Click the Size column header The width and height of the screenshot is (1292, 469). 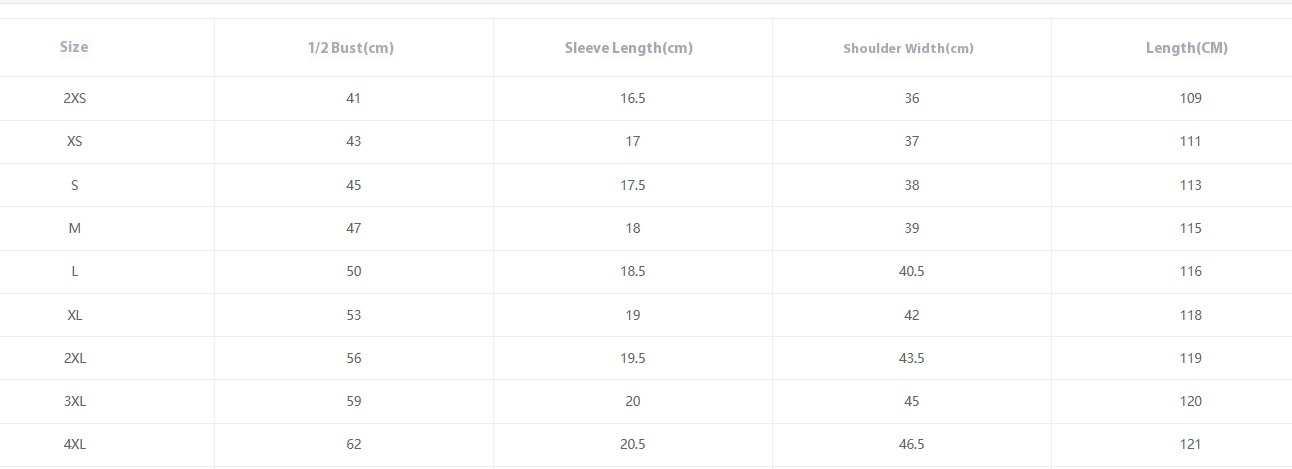[x=74, y=47]
